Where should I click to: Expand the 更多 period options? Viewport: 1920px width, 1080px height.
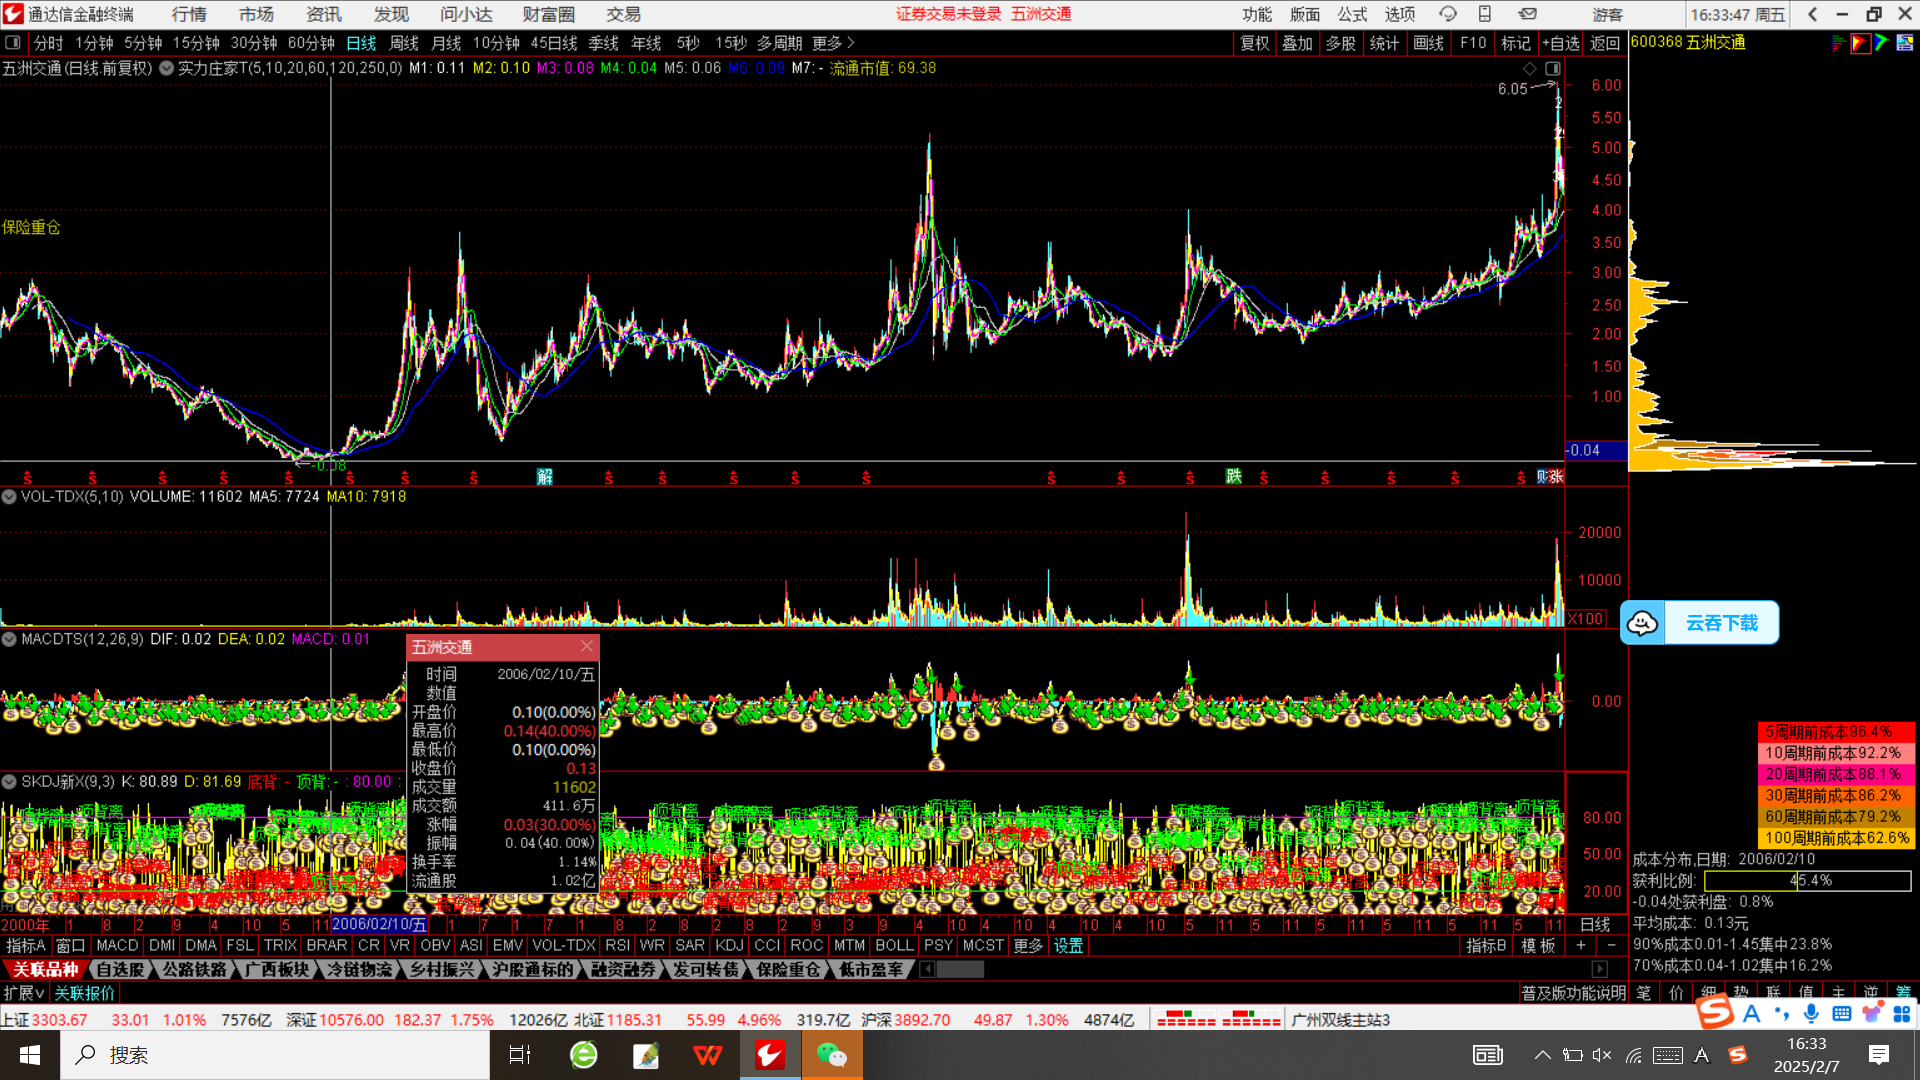pyautogui.click(x=833, y=43)
